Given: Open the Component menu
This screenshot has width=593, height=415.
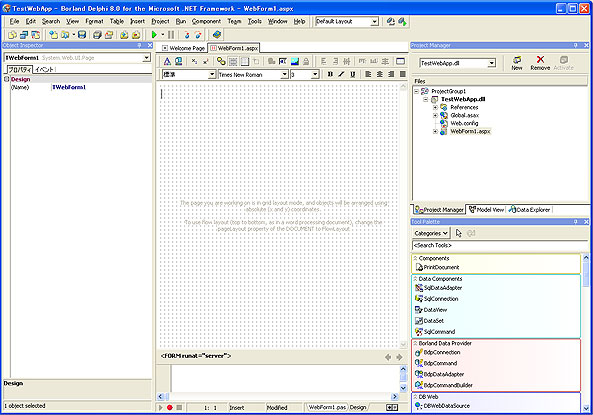Looking at the screenshot, I should point(206,22).
